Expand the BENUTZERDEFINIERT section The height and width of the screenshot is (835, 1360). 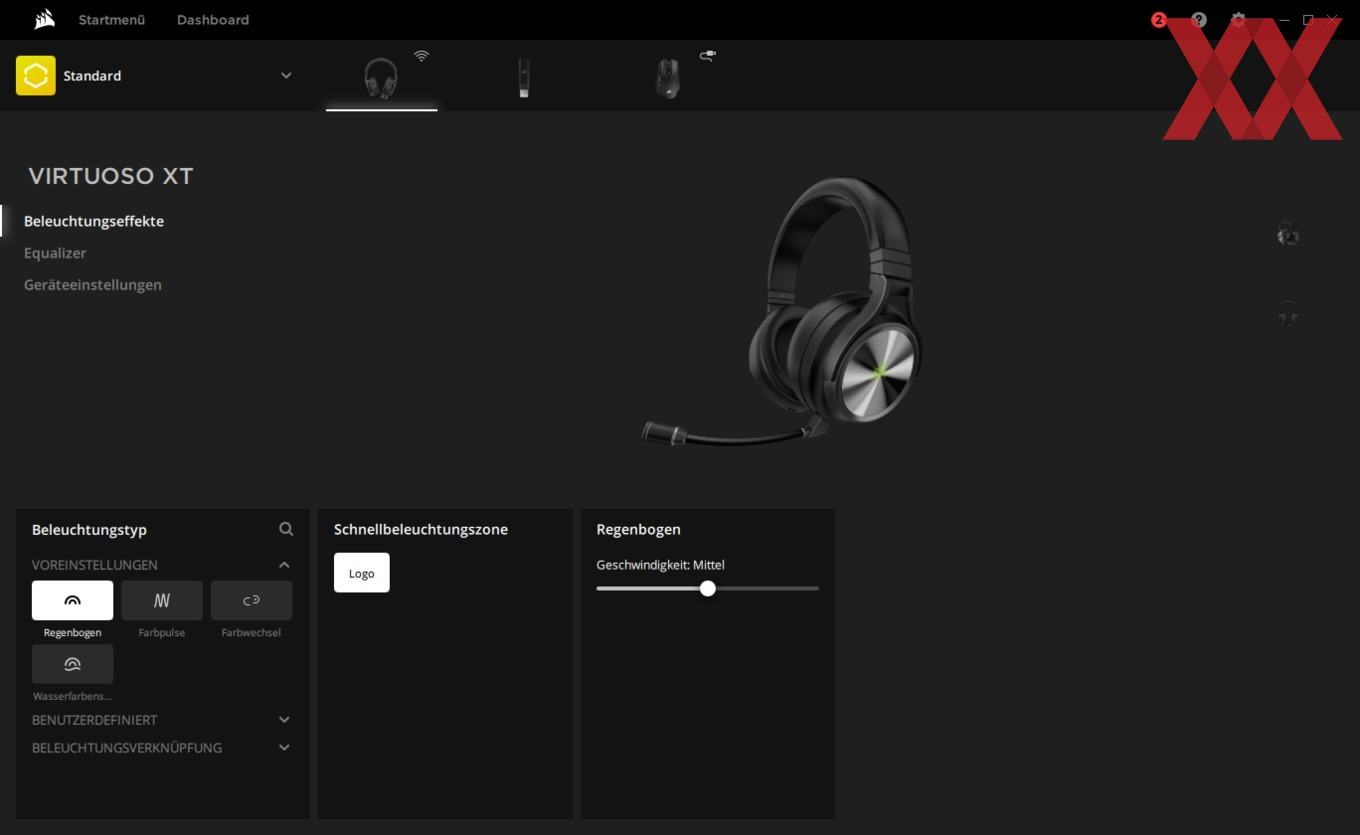point(284,720)
